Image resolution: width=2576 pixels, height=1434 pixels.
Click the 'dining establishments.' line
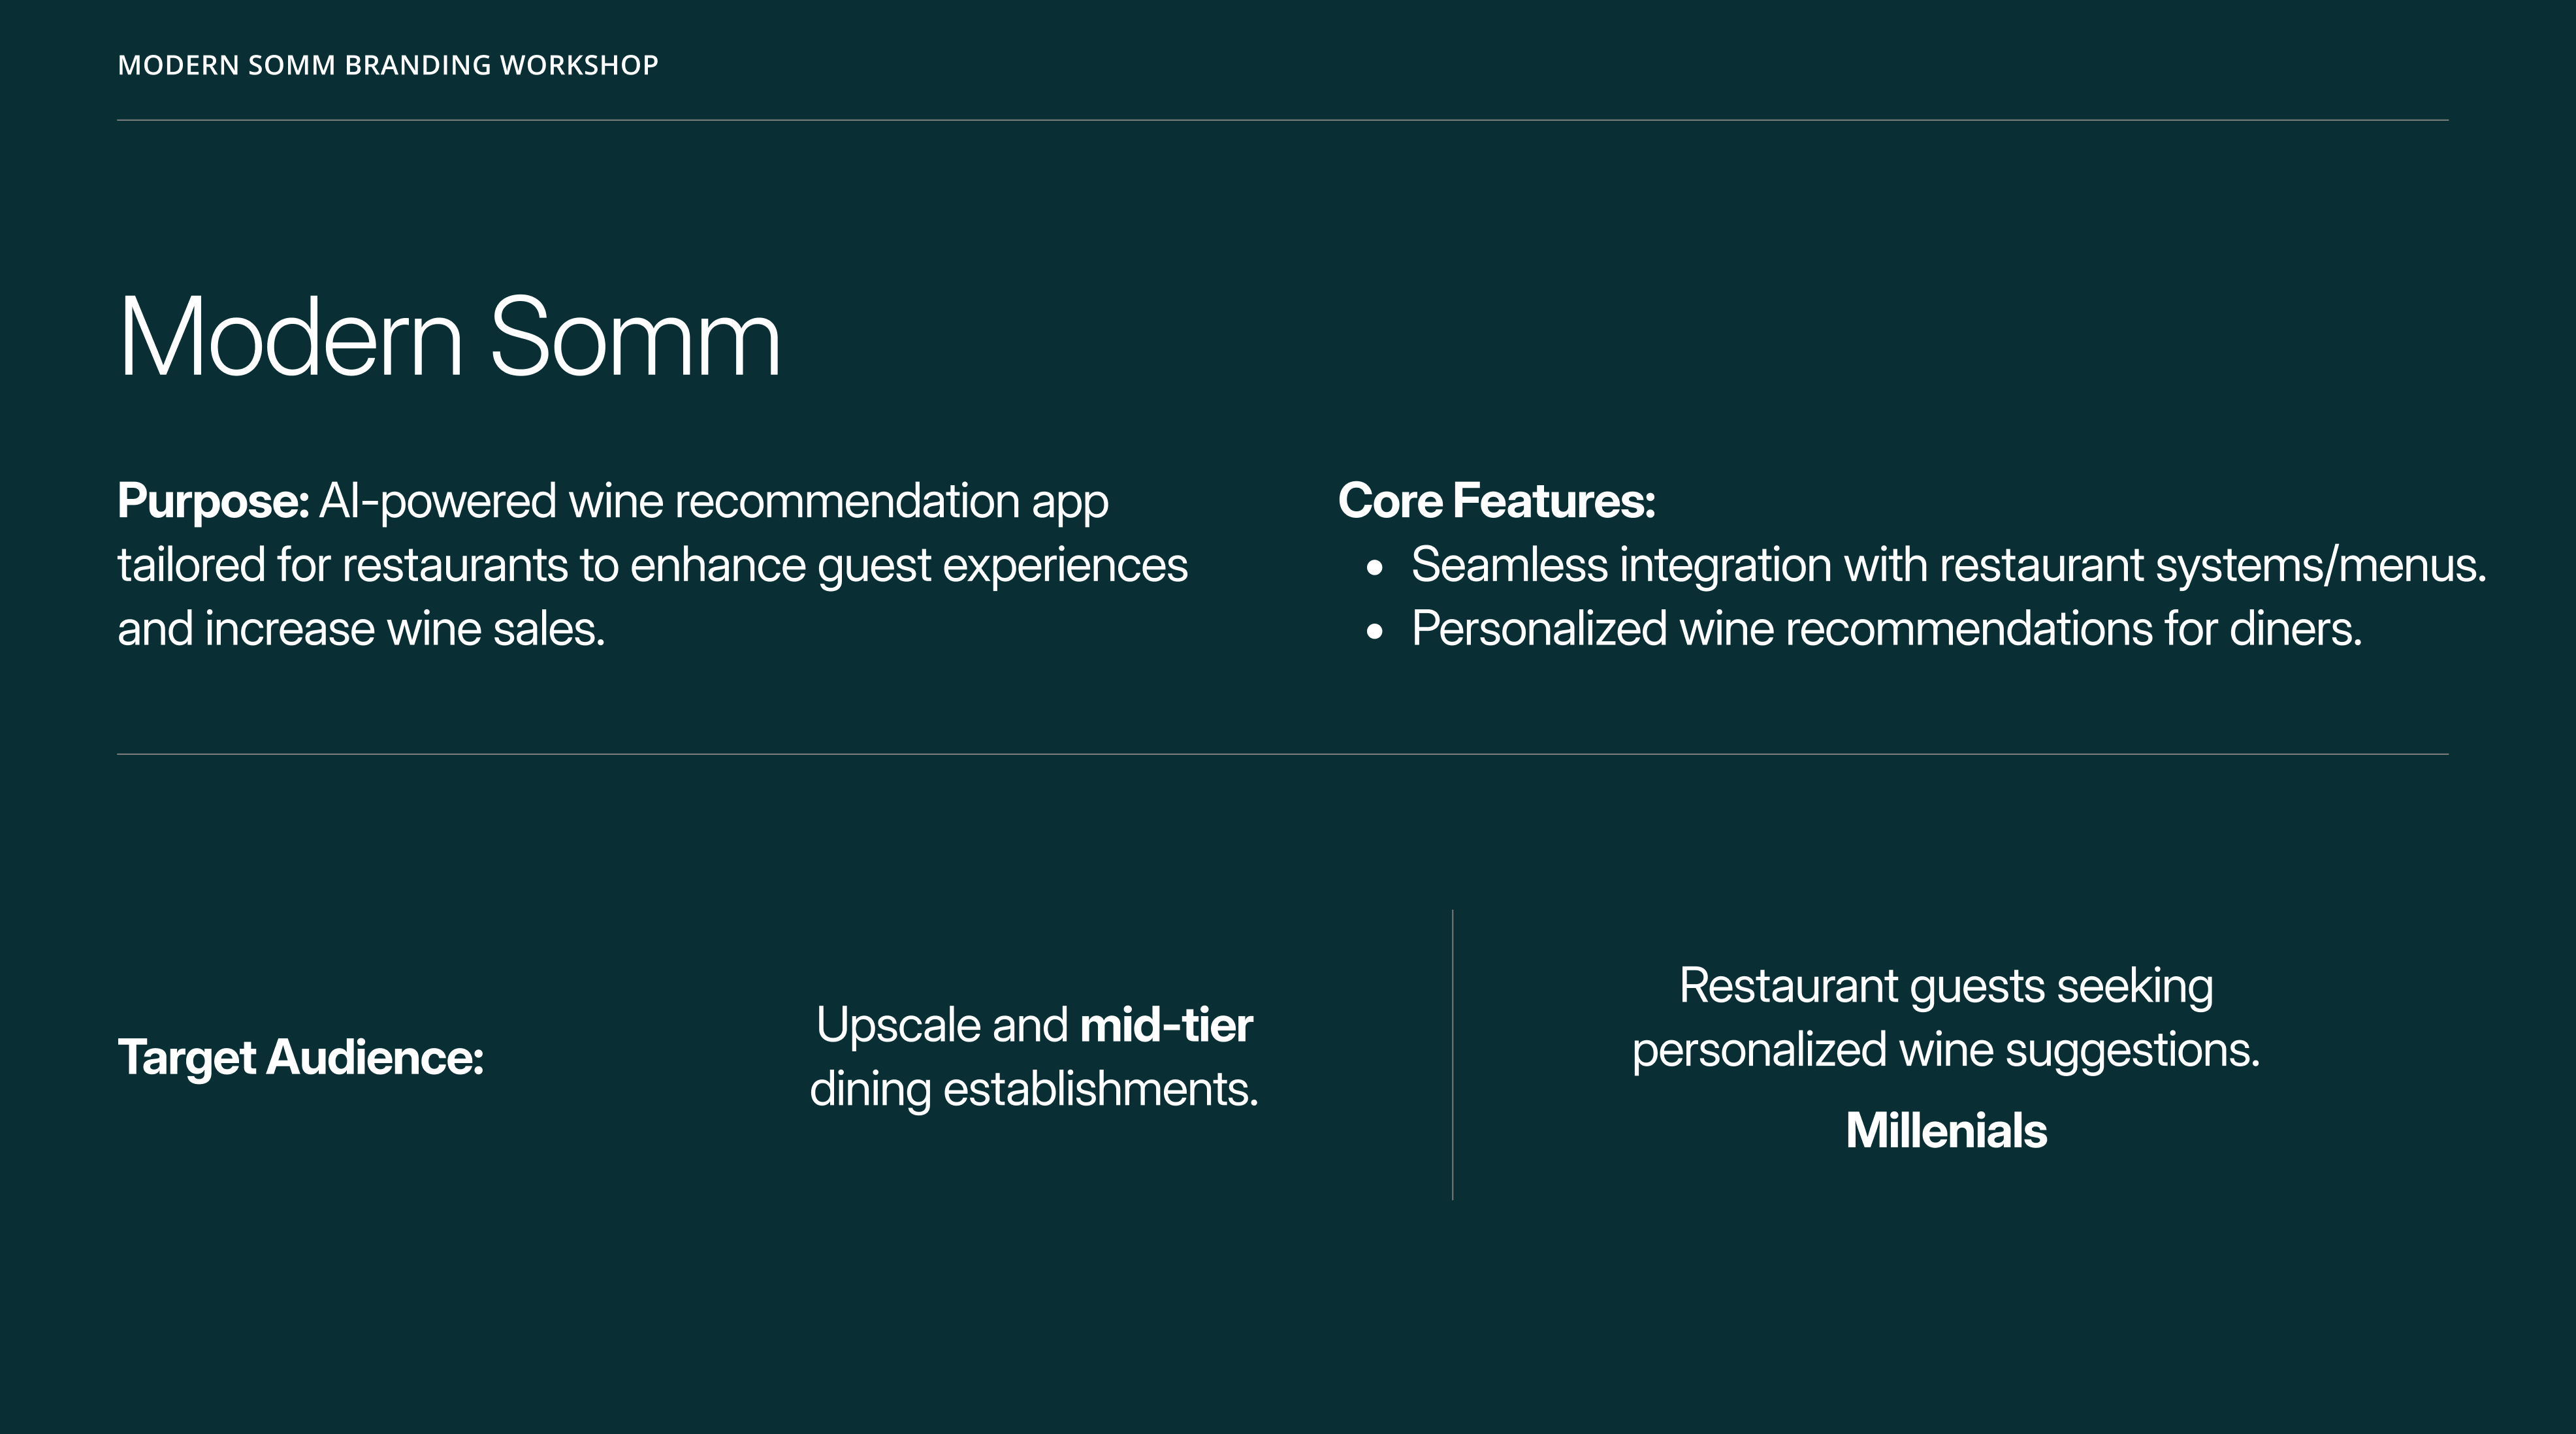pyautogui.click(x=1033, y=1089)
